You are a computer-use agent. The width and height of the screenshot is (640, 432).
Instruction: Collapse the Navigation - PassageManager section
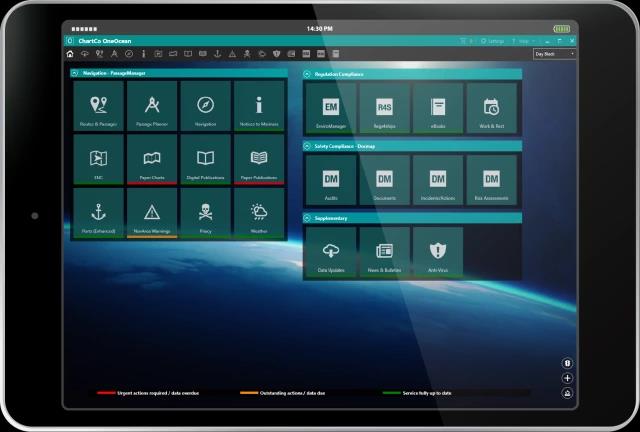75,73
